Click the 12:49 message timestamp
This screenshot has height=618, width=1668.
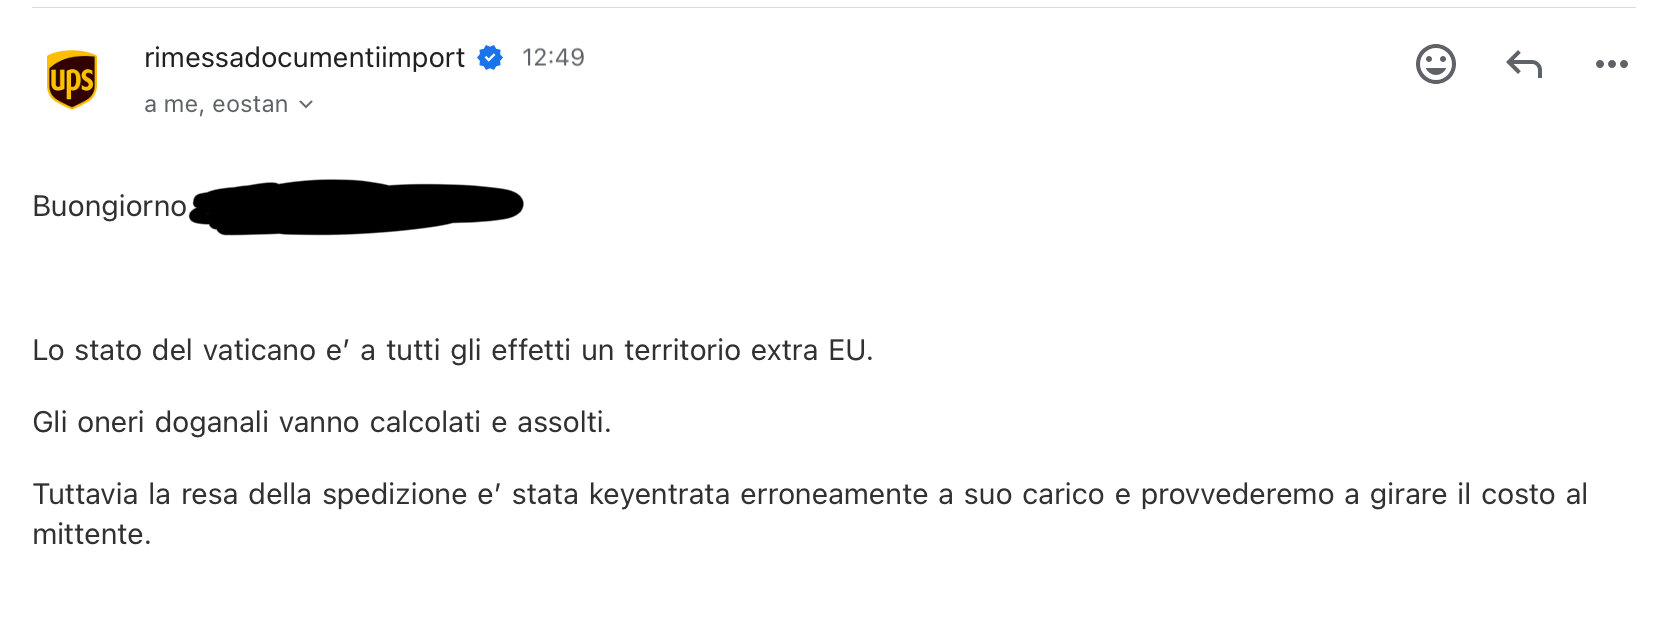point(553,57)
